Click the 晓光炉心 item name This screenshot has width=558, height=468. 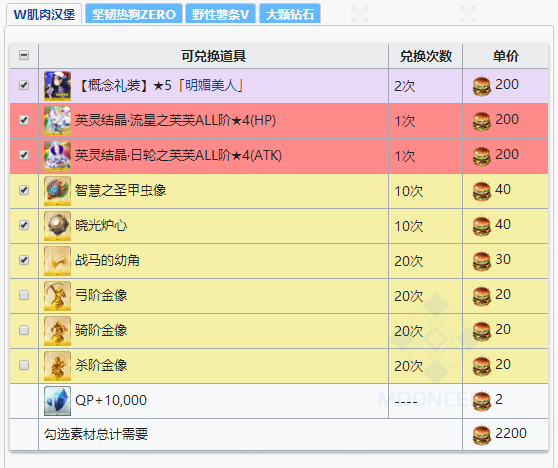pos(101,225)
